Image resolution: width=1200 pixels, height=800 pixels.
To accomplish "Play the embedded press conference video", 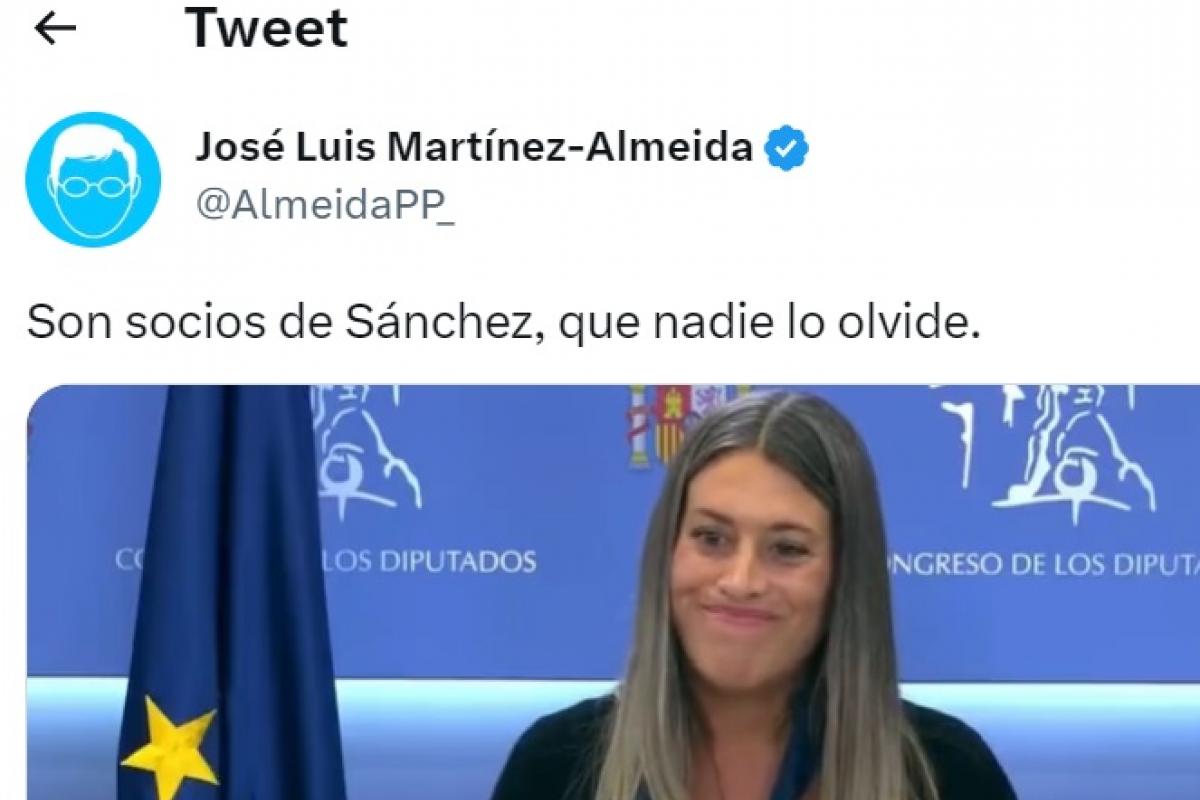I will 613,592.
